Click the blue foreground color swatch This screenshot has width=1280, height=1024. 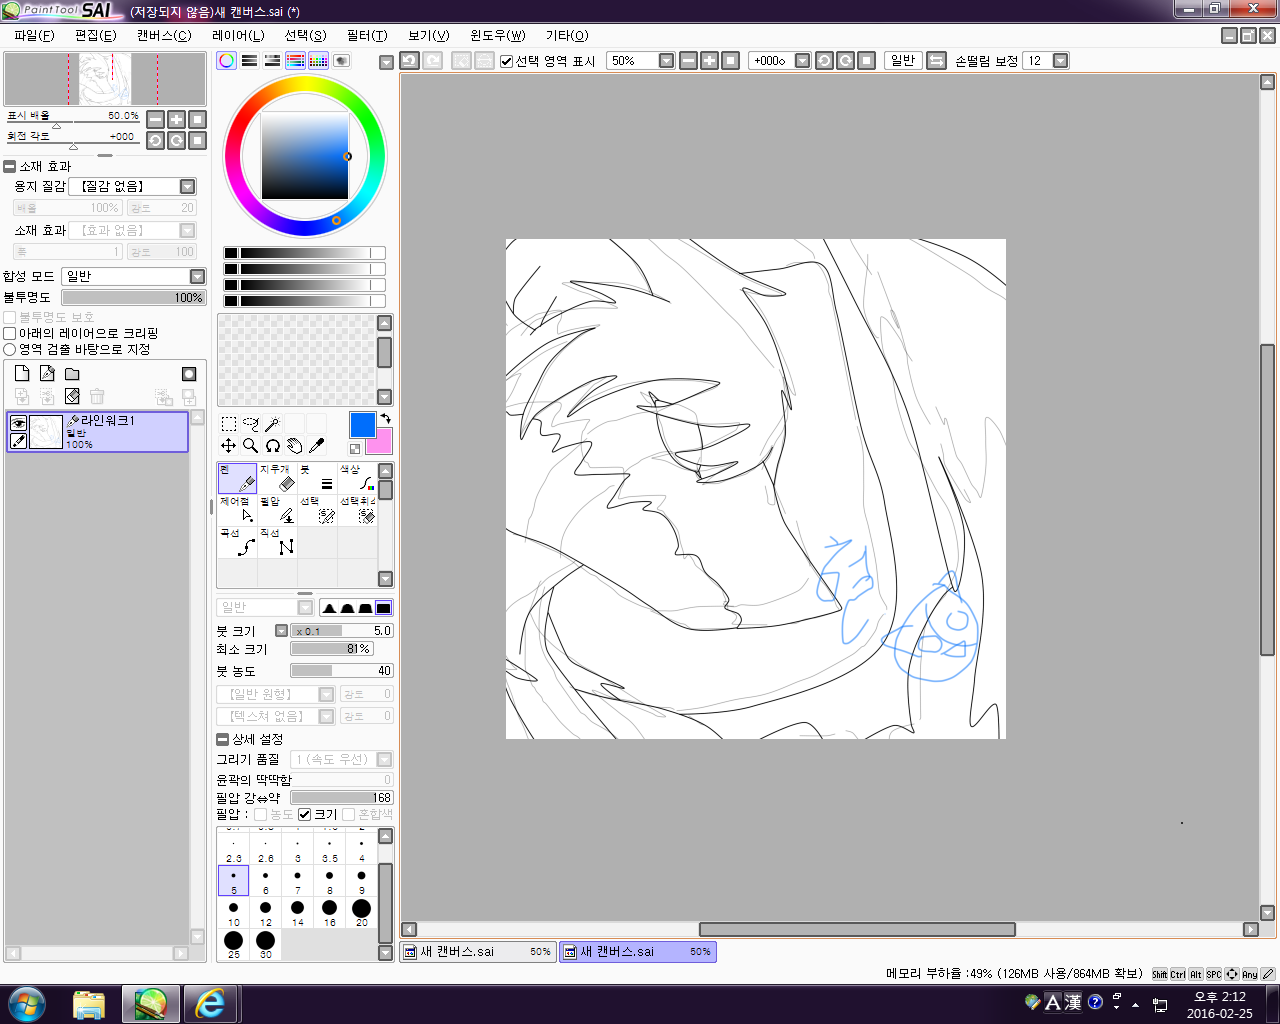362,424
